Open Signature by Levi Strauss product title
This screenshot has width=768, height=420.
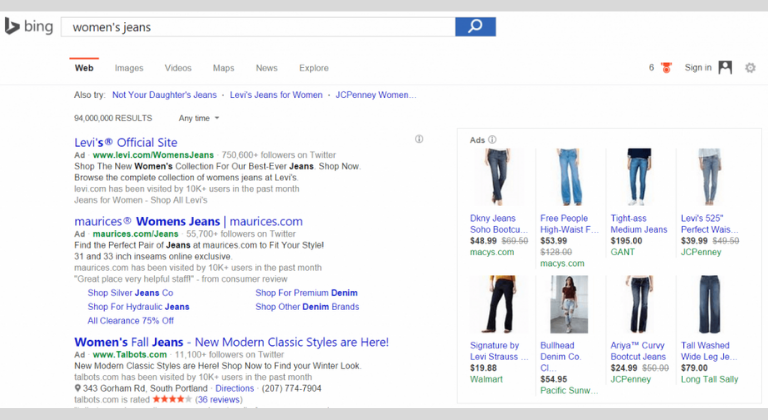[499, 351]
